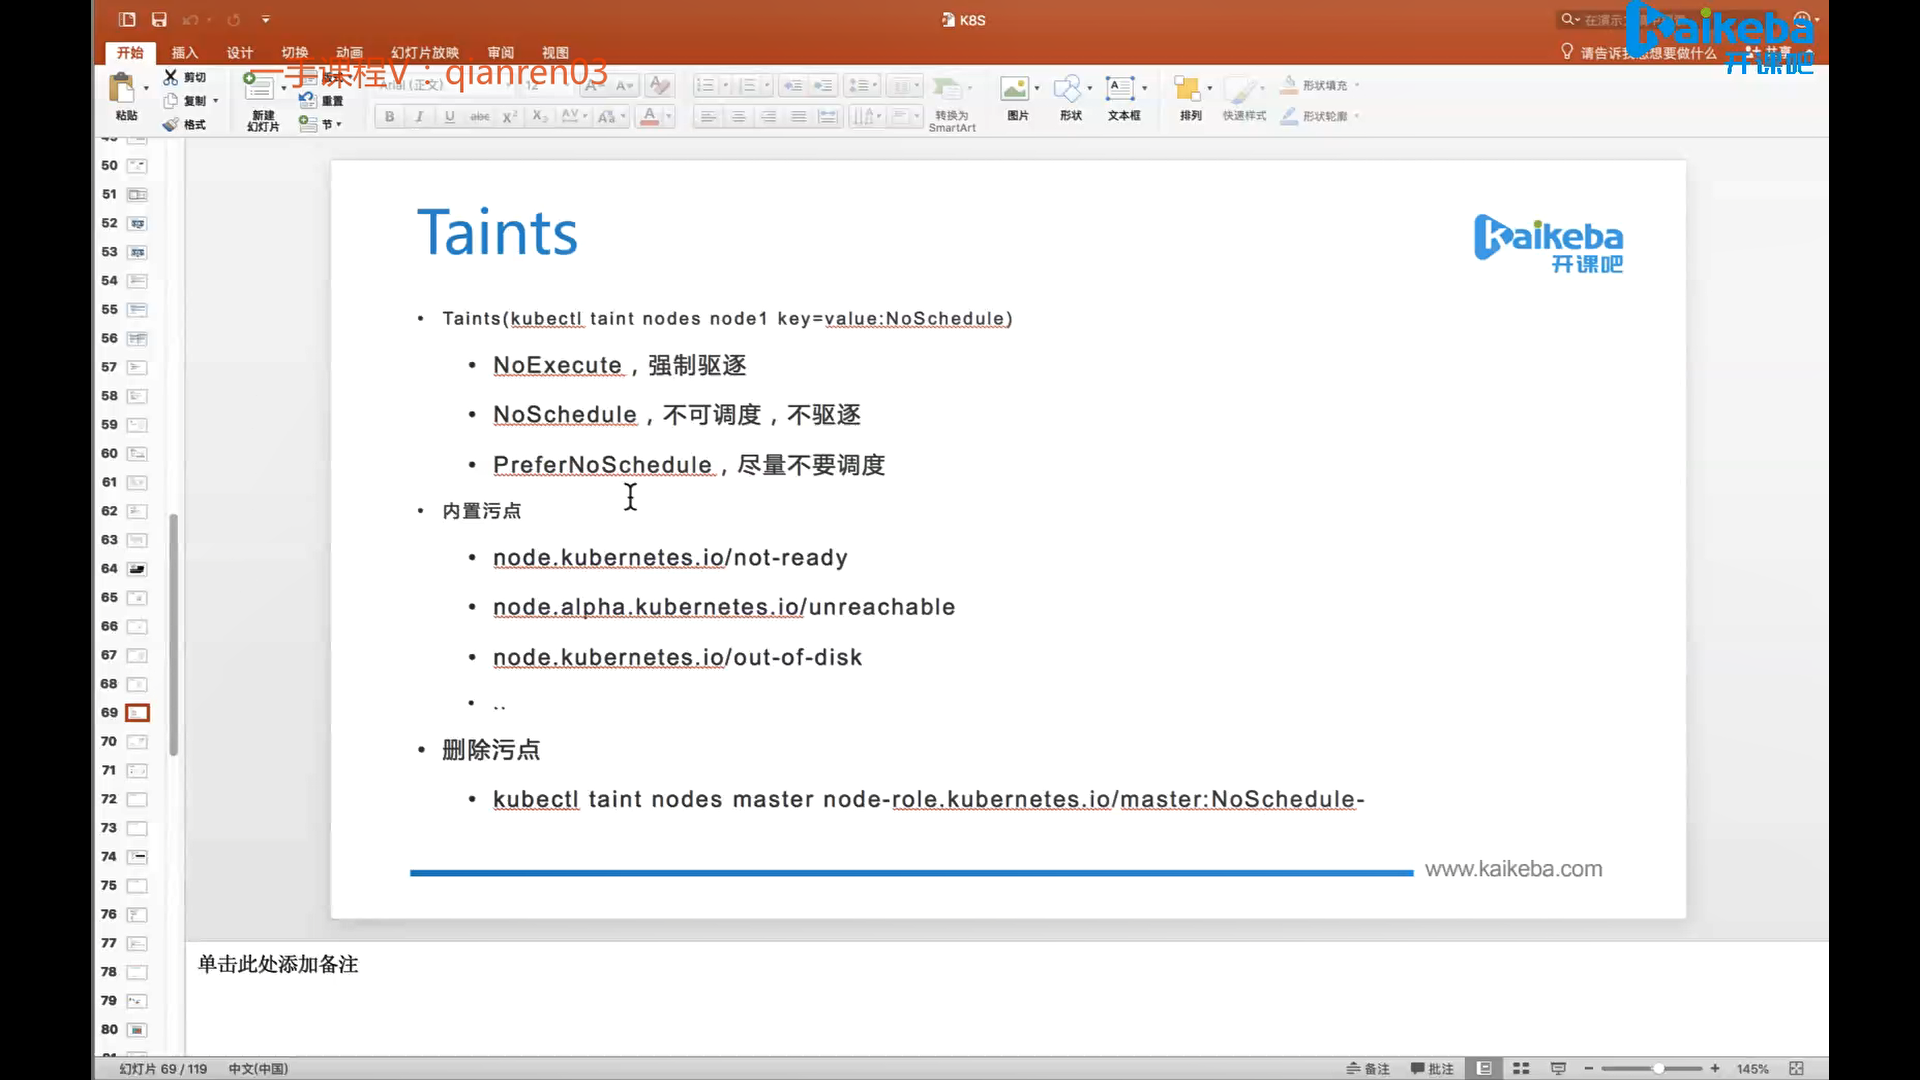Click the zoom slider in the status bar
Screen dimensions: 1920x1080
click(x=1658, y=1068)
